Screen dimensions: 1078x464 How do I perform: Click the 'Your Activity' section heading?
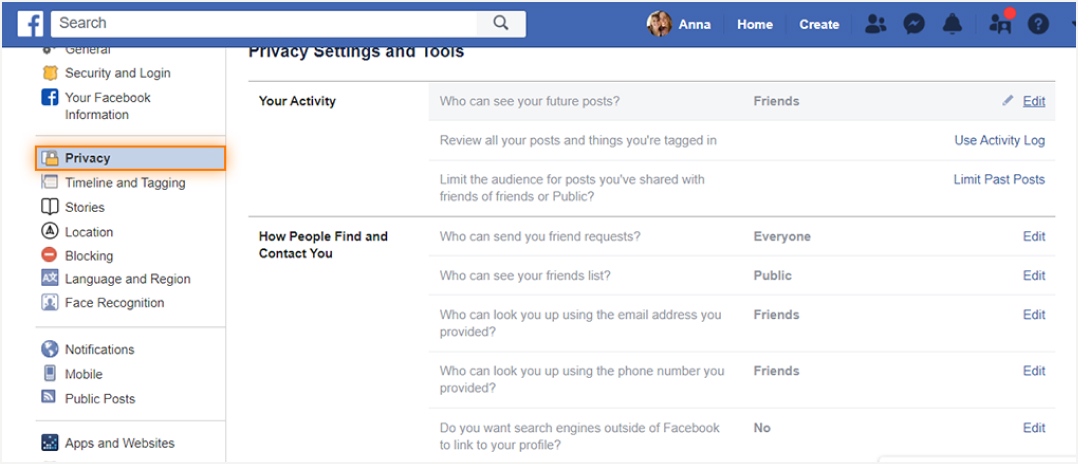coord(297,101)
